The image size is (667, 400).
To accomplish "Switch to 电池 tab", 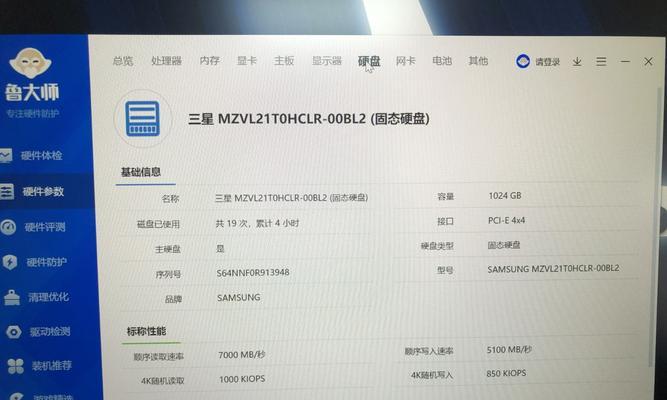I will coord(442,61).
